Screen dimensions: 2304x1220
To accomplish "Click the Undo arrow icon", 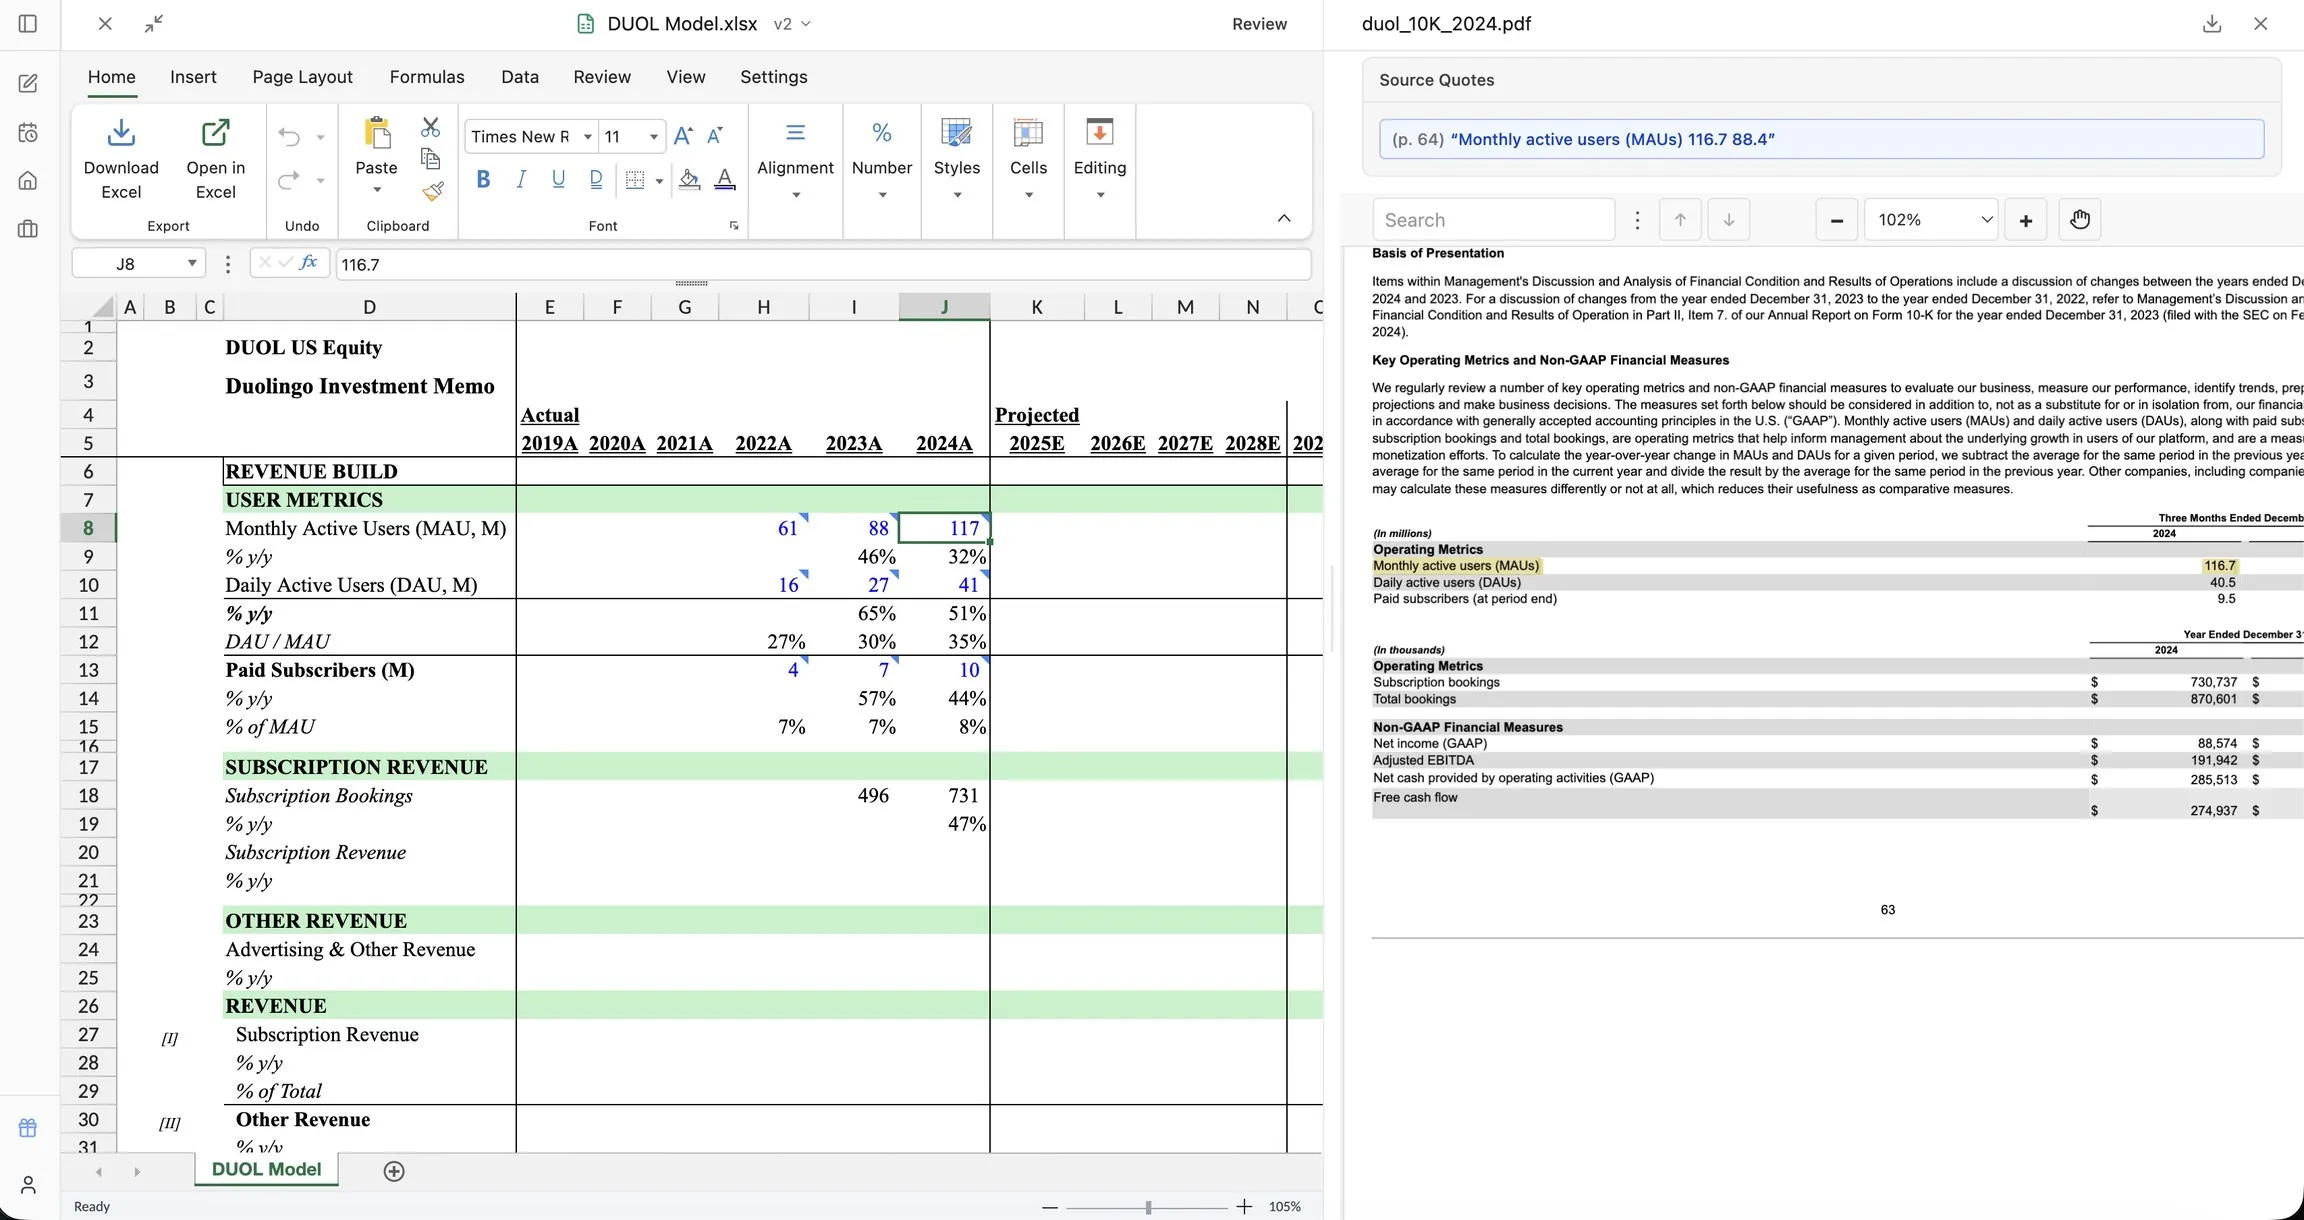I will point(289,137).
